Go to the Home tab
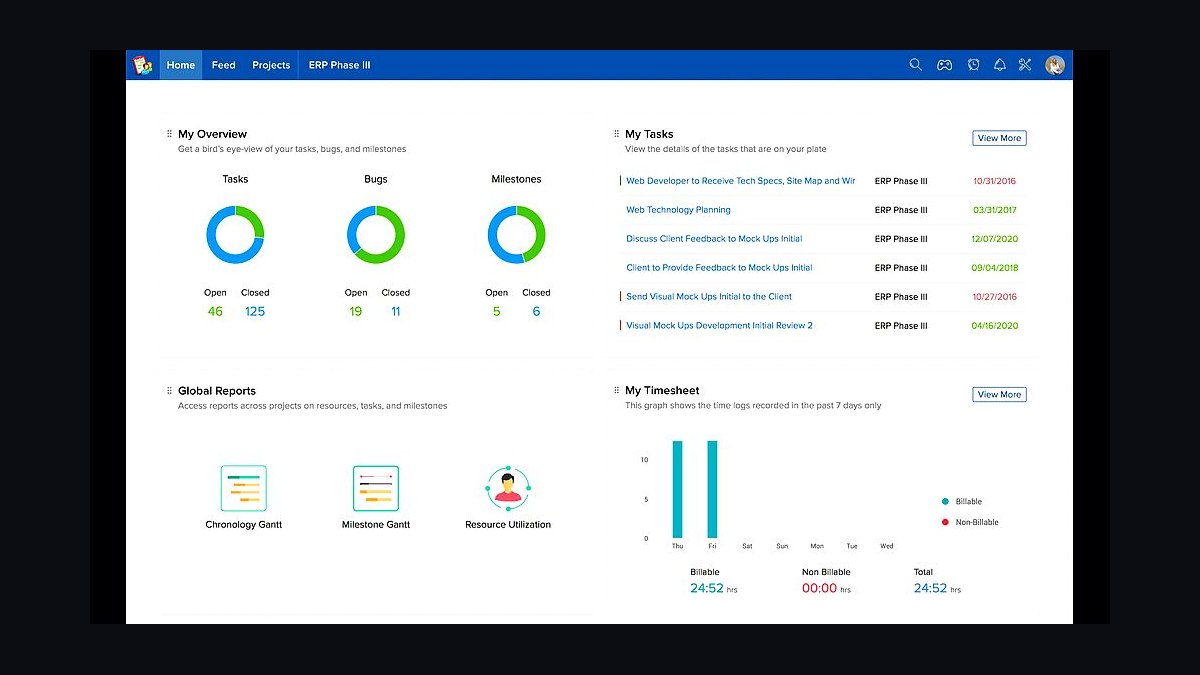 pos(181,65)
